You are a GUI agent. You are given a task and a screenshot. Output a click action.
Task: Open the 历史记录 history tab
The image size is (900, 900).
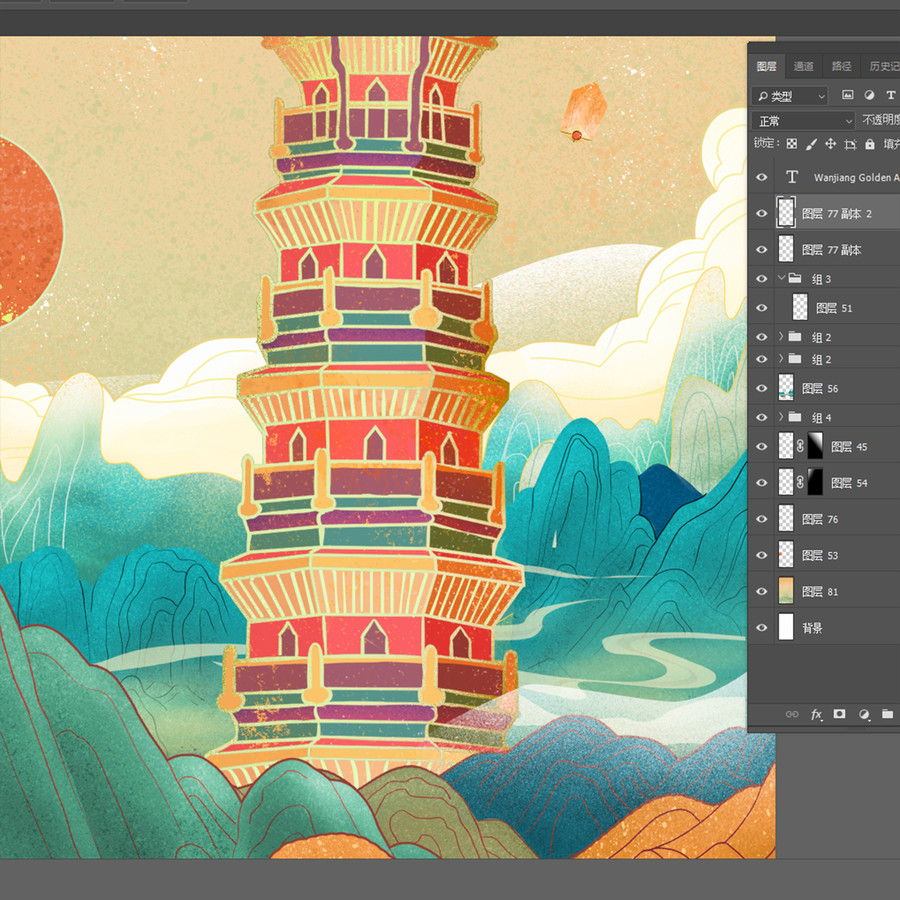[x=884, y=67]
